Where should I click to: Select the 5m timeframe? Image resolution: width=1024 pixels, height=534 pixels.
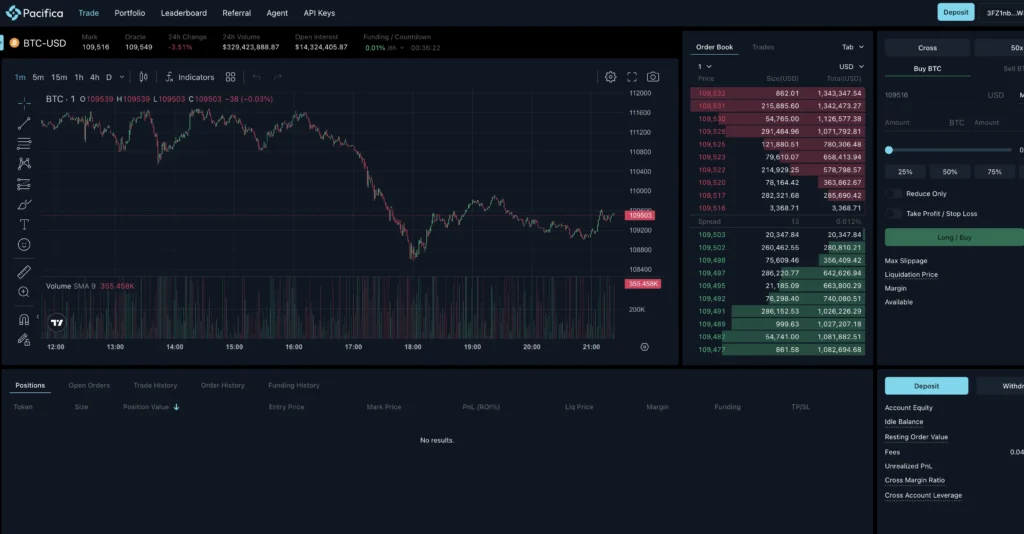(39, 77)
